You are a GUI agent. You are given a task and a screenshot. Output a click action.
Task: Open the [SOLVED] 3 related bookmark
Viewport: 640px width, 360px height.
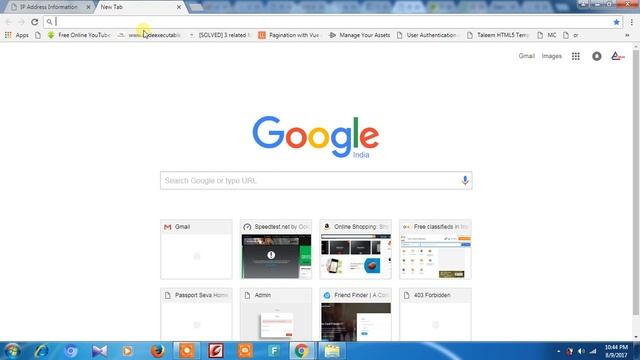(219, 35)
